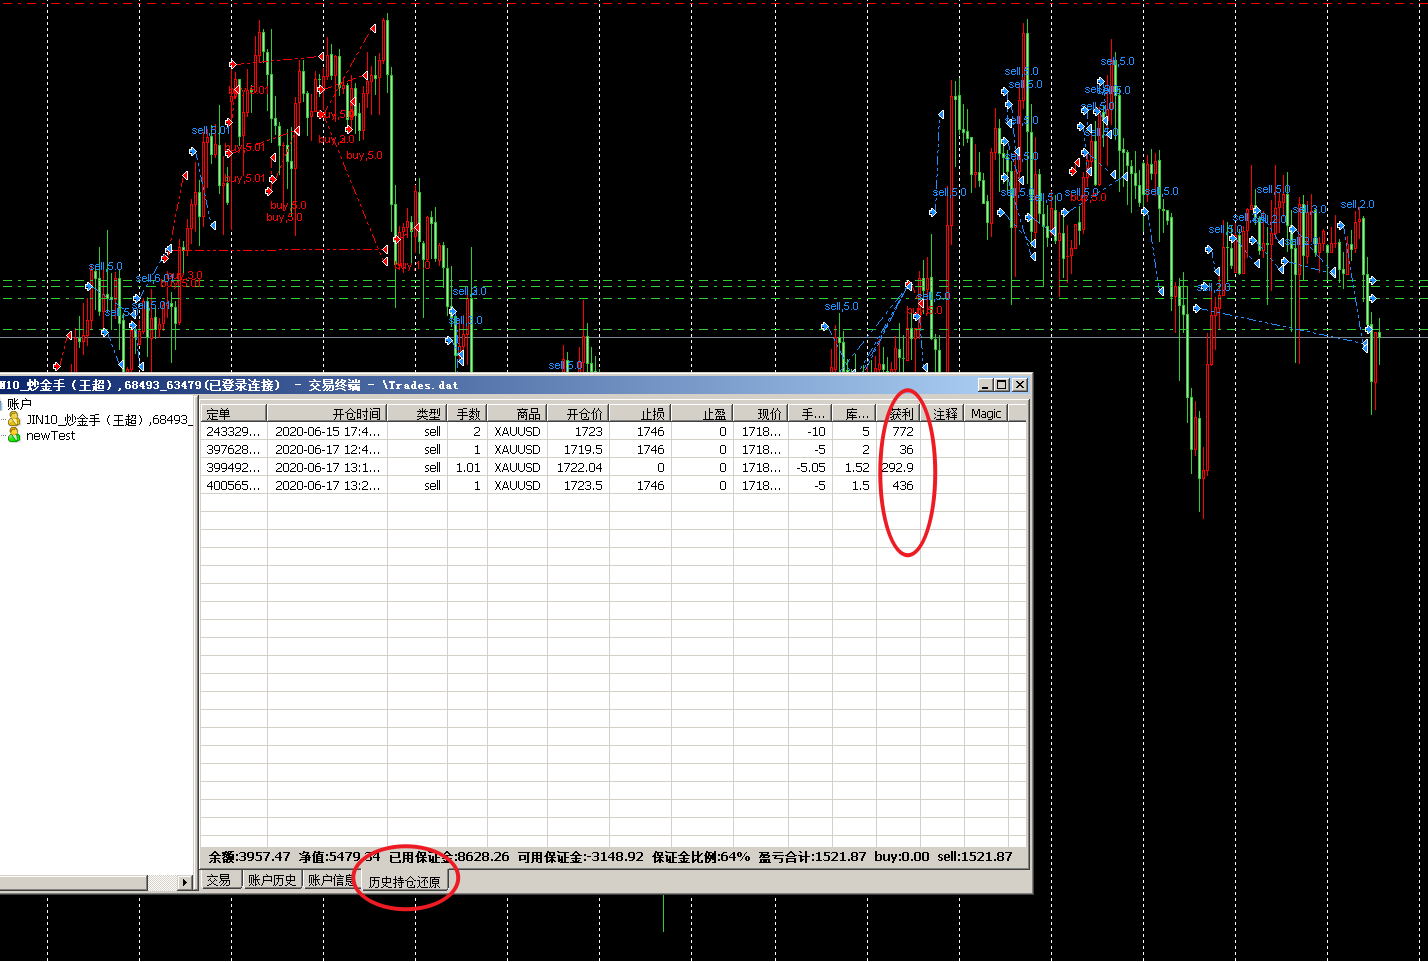Expand the 账户 tree root node
Viewport: 1428px width, 962px height.
[19, 404]
